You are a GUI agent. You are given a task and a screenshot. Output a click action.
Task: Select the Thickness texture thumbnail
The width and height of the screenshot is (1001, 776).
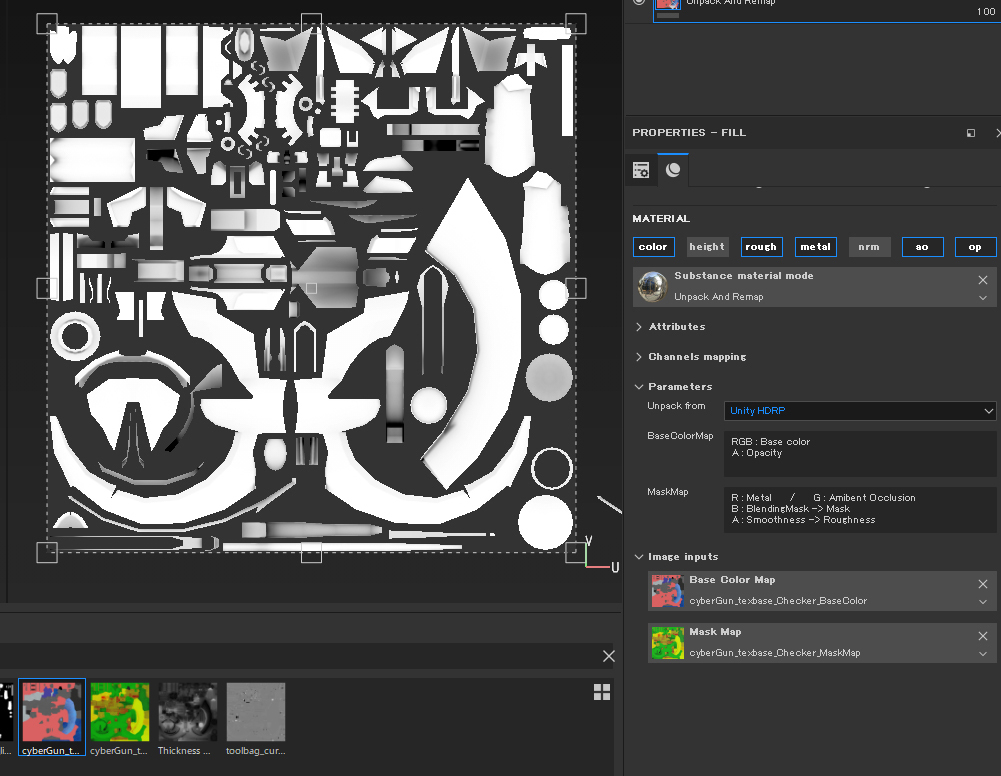click(x=188, y=712)
